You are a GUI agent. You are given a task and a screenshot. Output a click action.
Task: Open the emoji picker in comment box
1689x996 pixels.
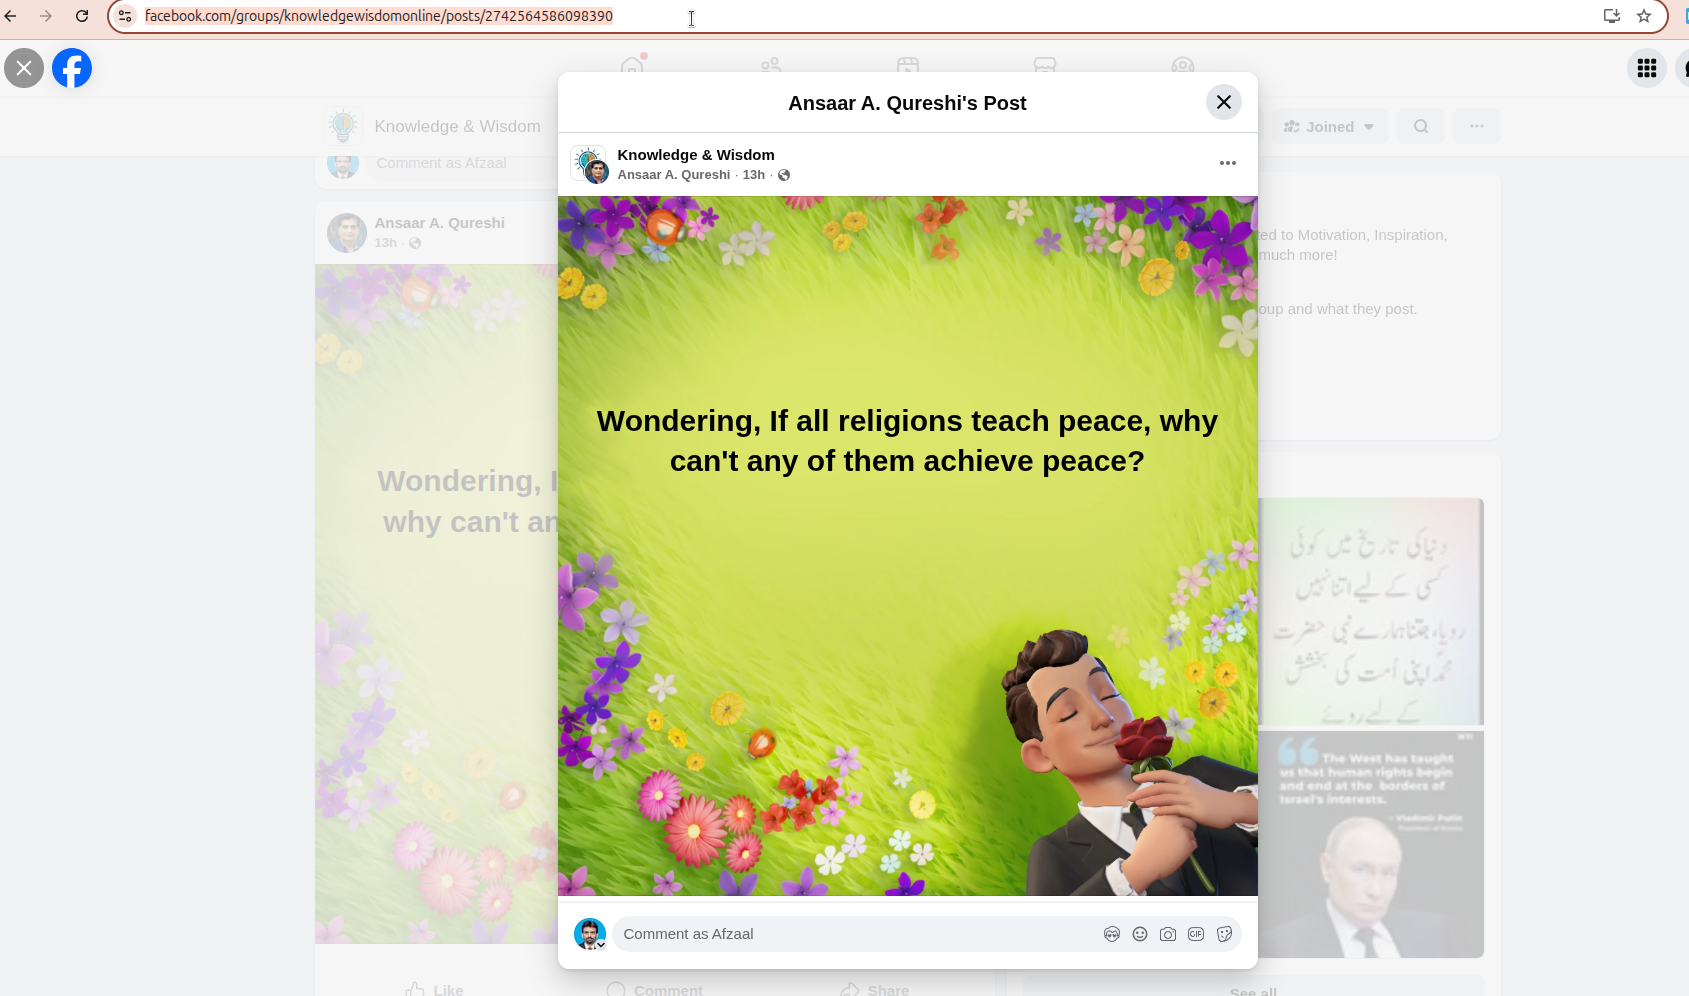coord(1139,934)
